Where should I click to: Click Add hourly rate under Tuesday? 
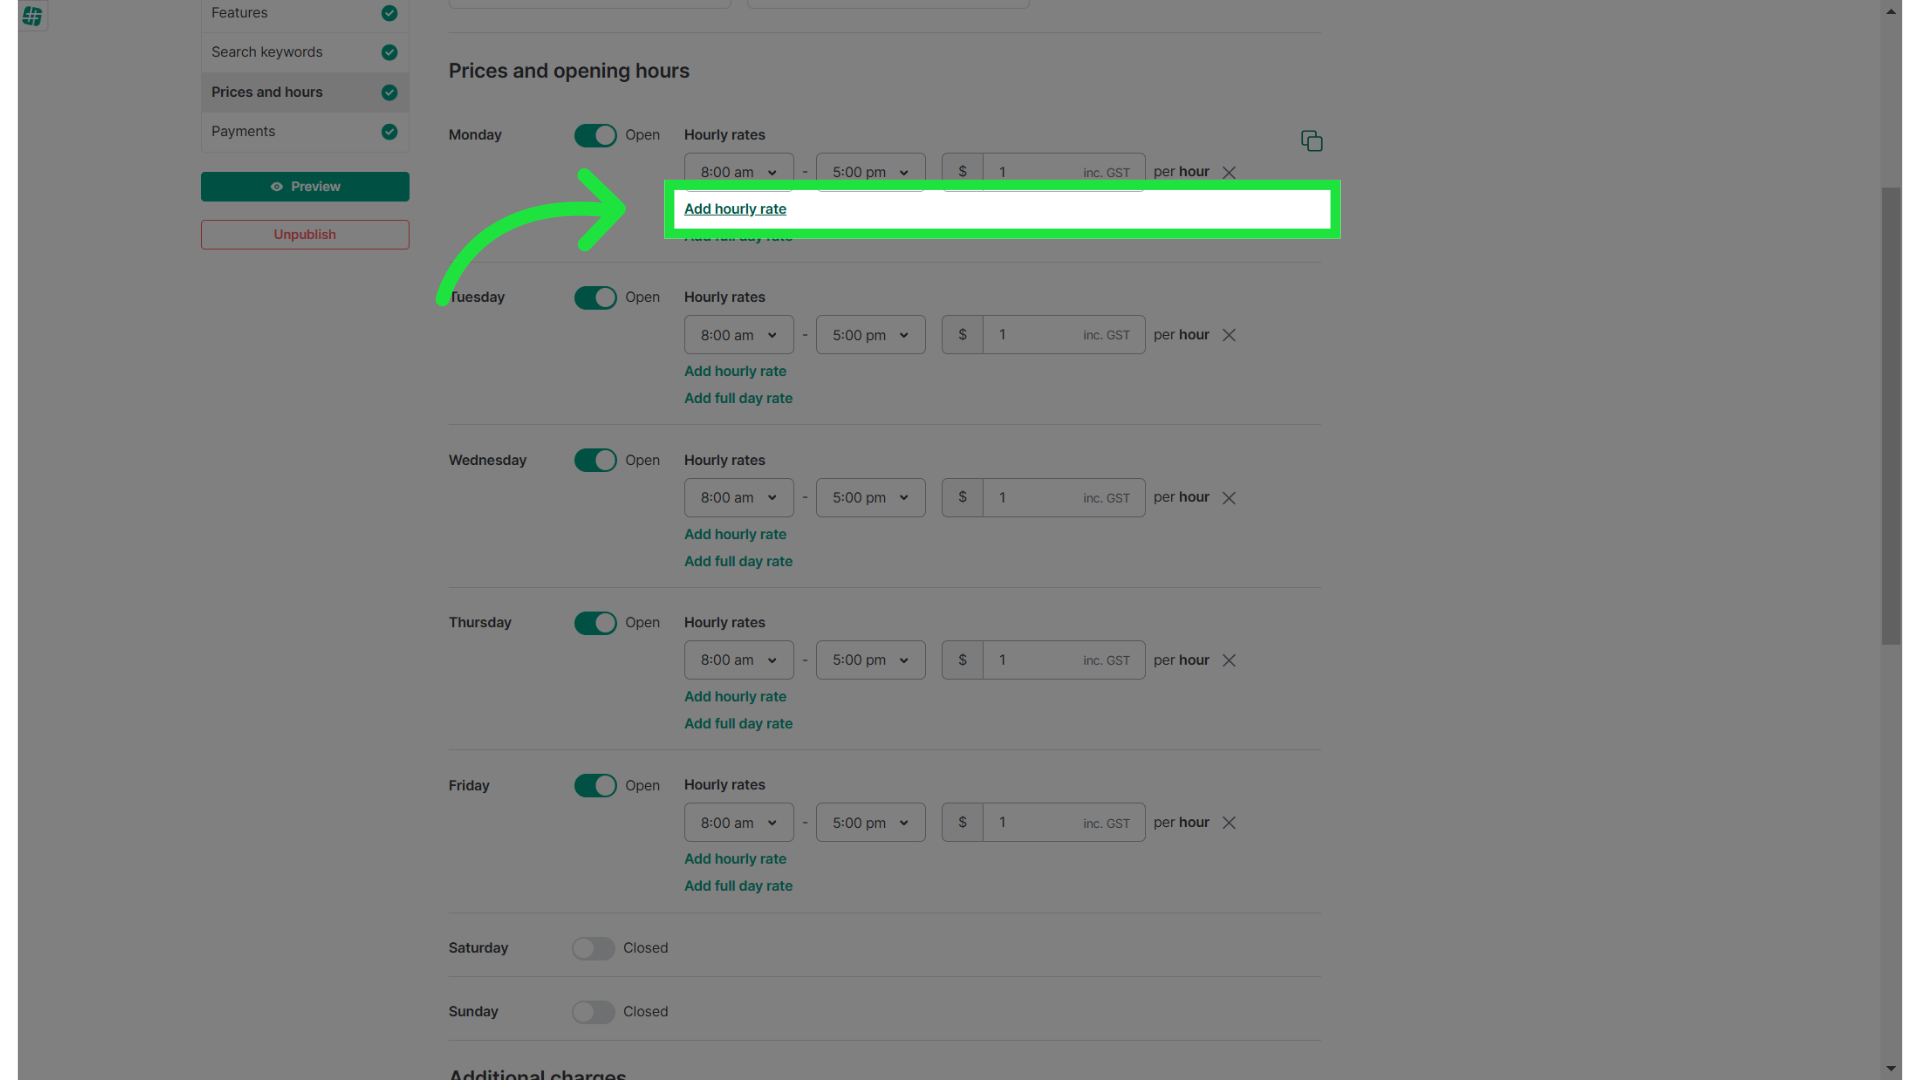point(735,371)
